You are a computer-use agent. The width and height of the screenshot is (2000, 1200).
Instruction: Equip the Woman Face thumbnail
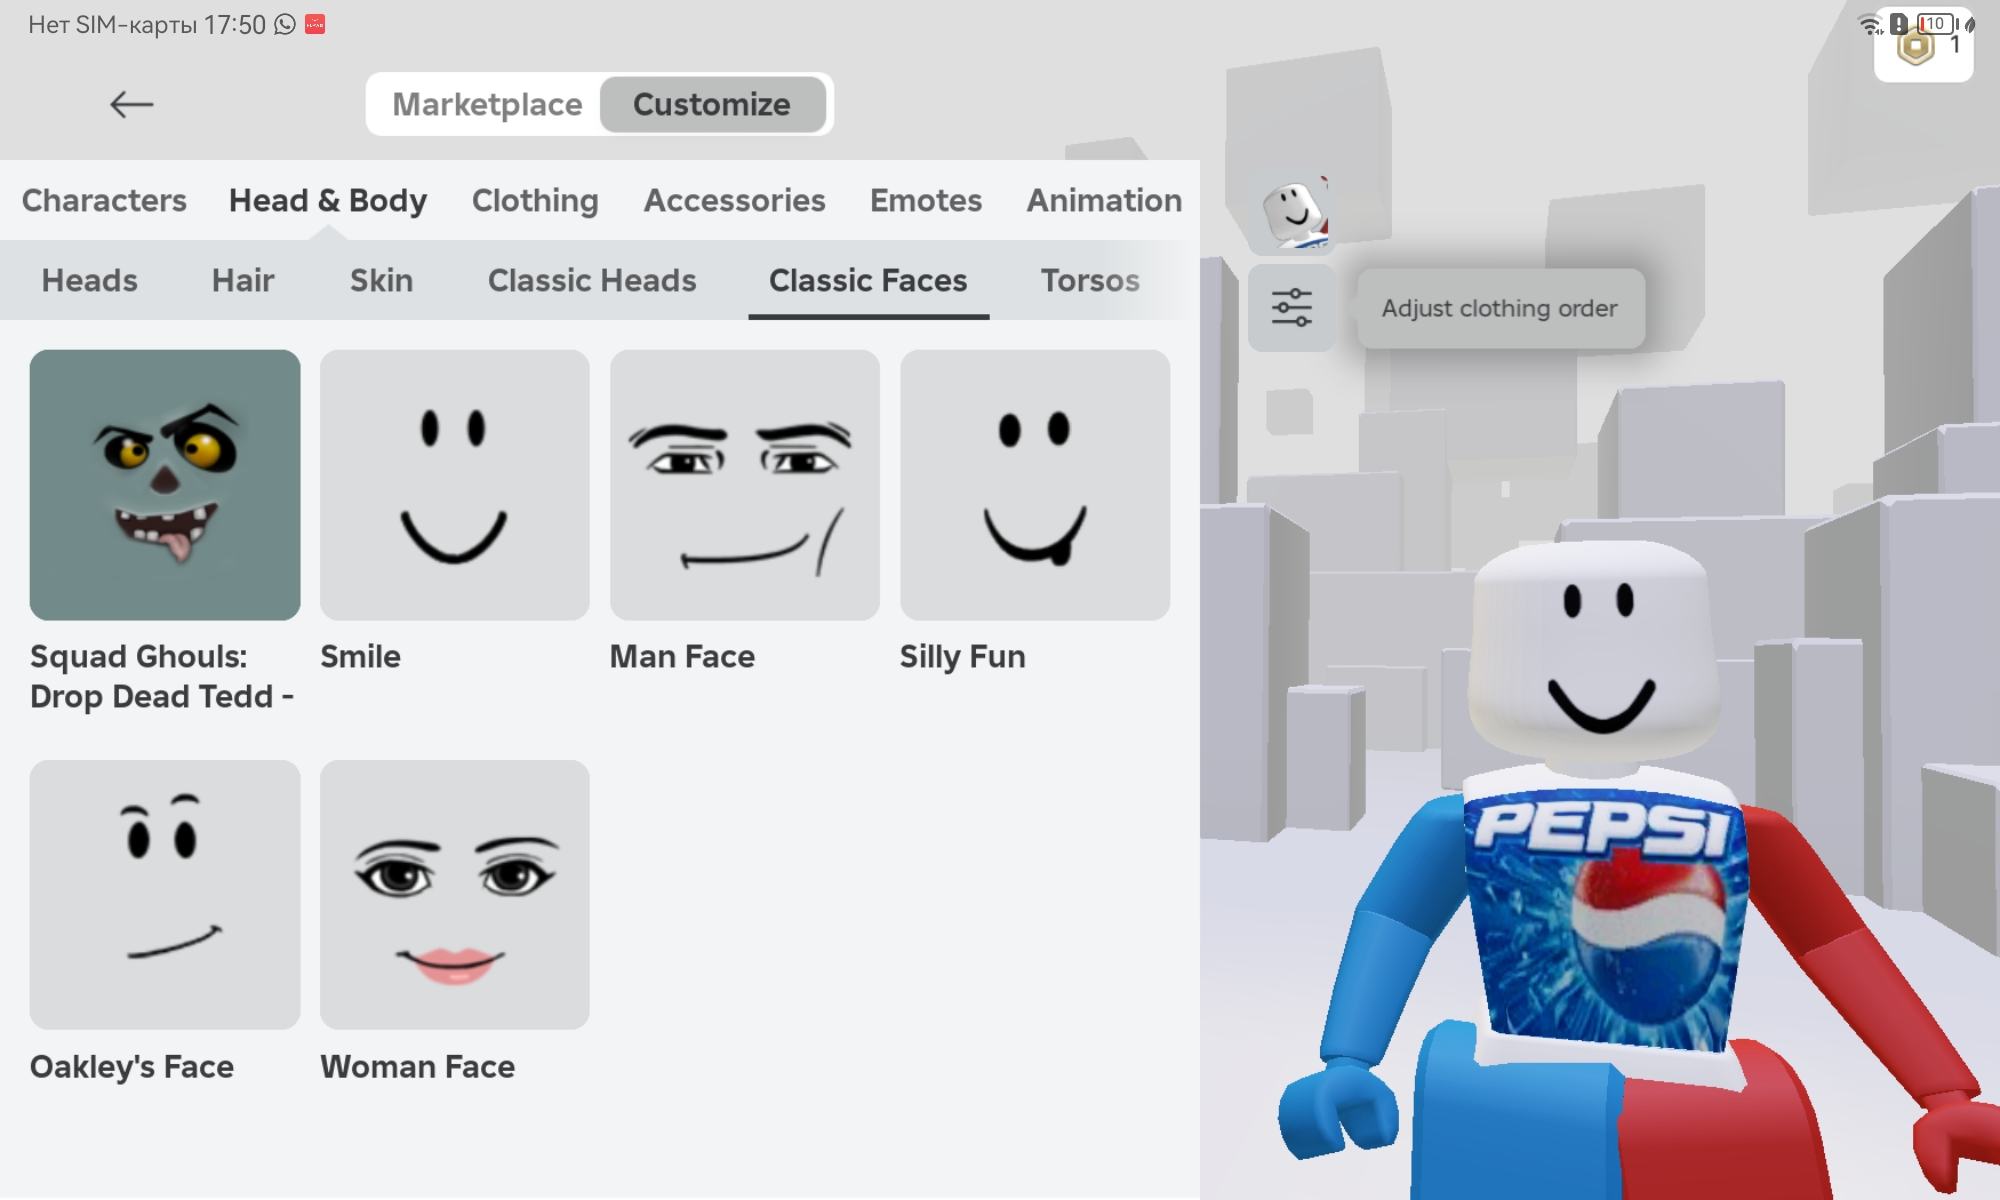[454, 894]
